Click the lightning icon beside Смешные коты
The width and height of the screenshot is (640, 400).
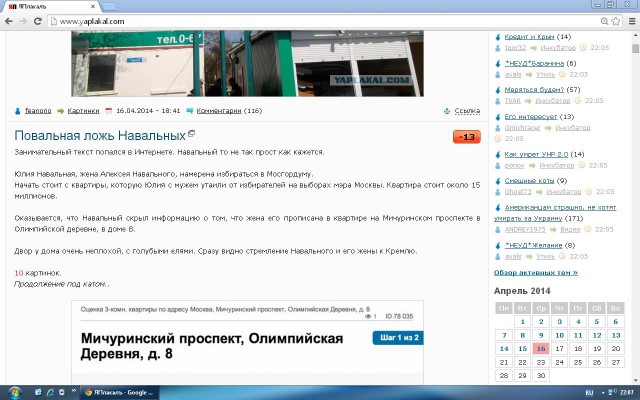coord(498,181)
